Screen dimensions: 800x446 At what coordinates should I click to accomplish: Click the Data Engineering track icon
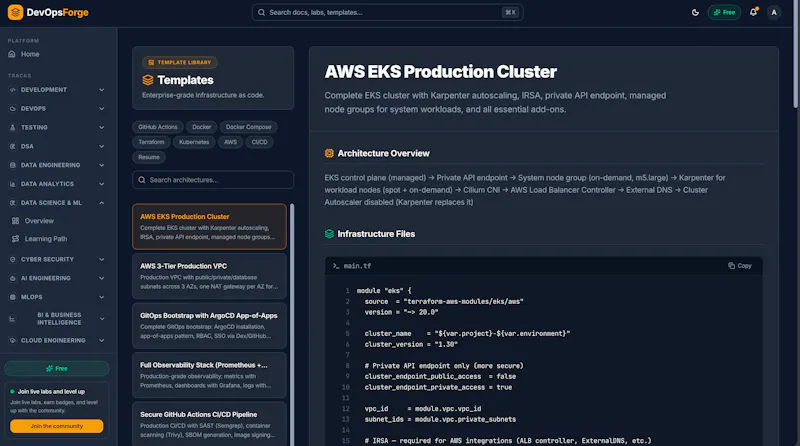coord(13,165)
